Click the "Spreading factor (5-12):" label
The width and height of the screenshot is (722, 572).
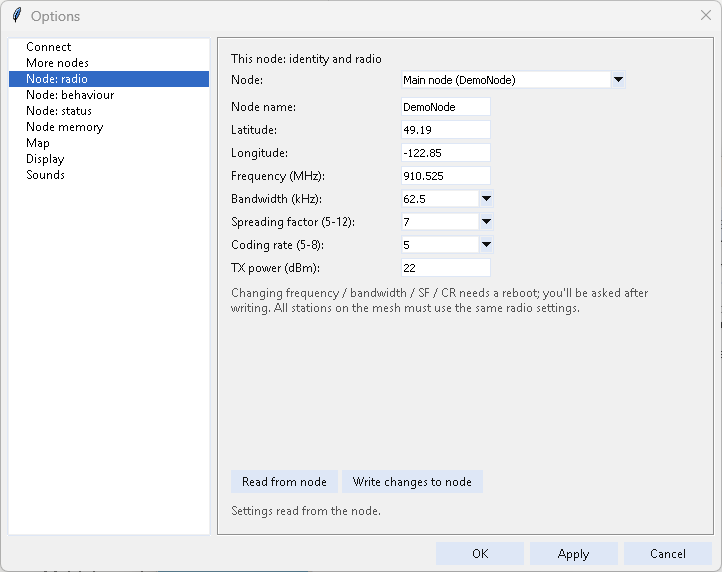pyautogui.click(x=293, y=222)
